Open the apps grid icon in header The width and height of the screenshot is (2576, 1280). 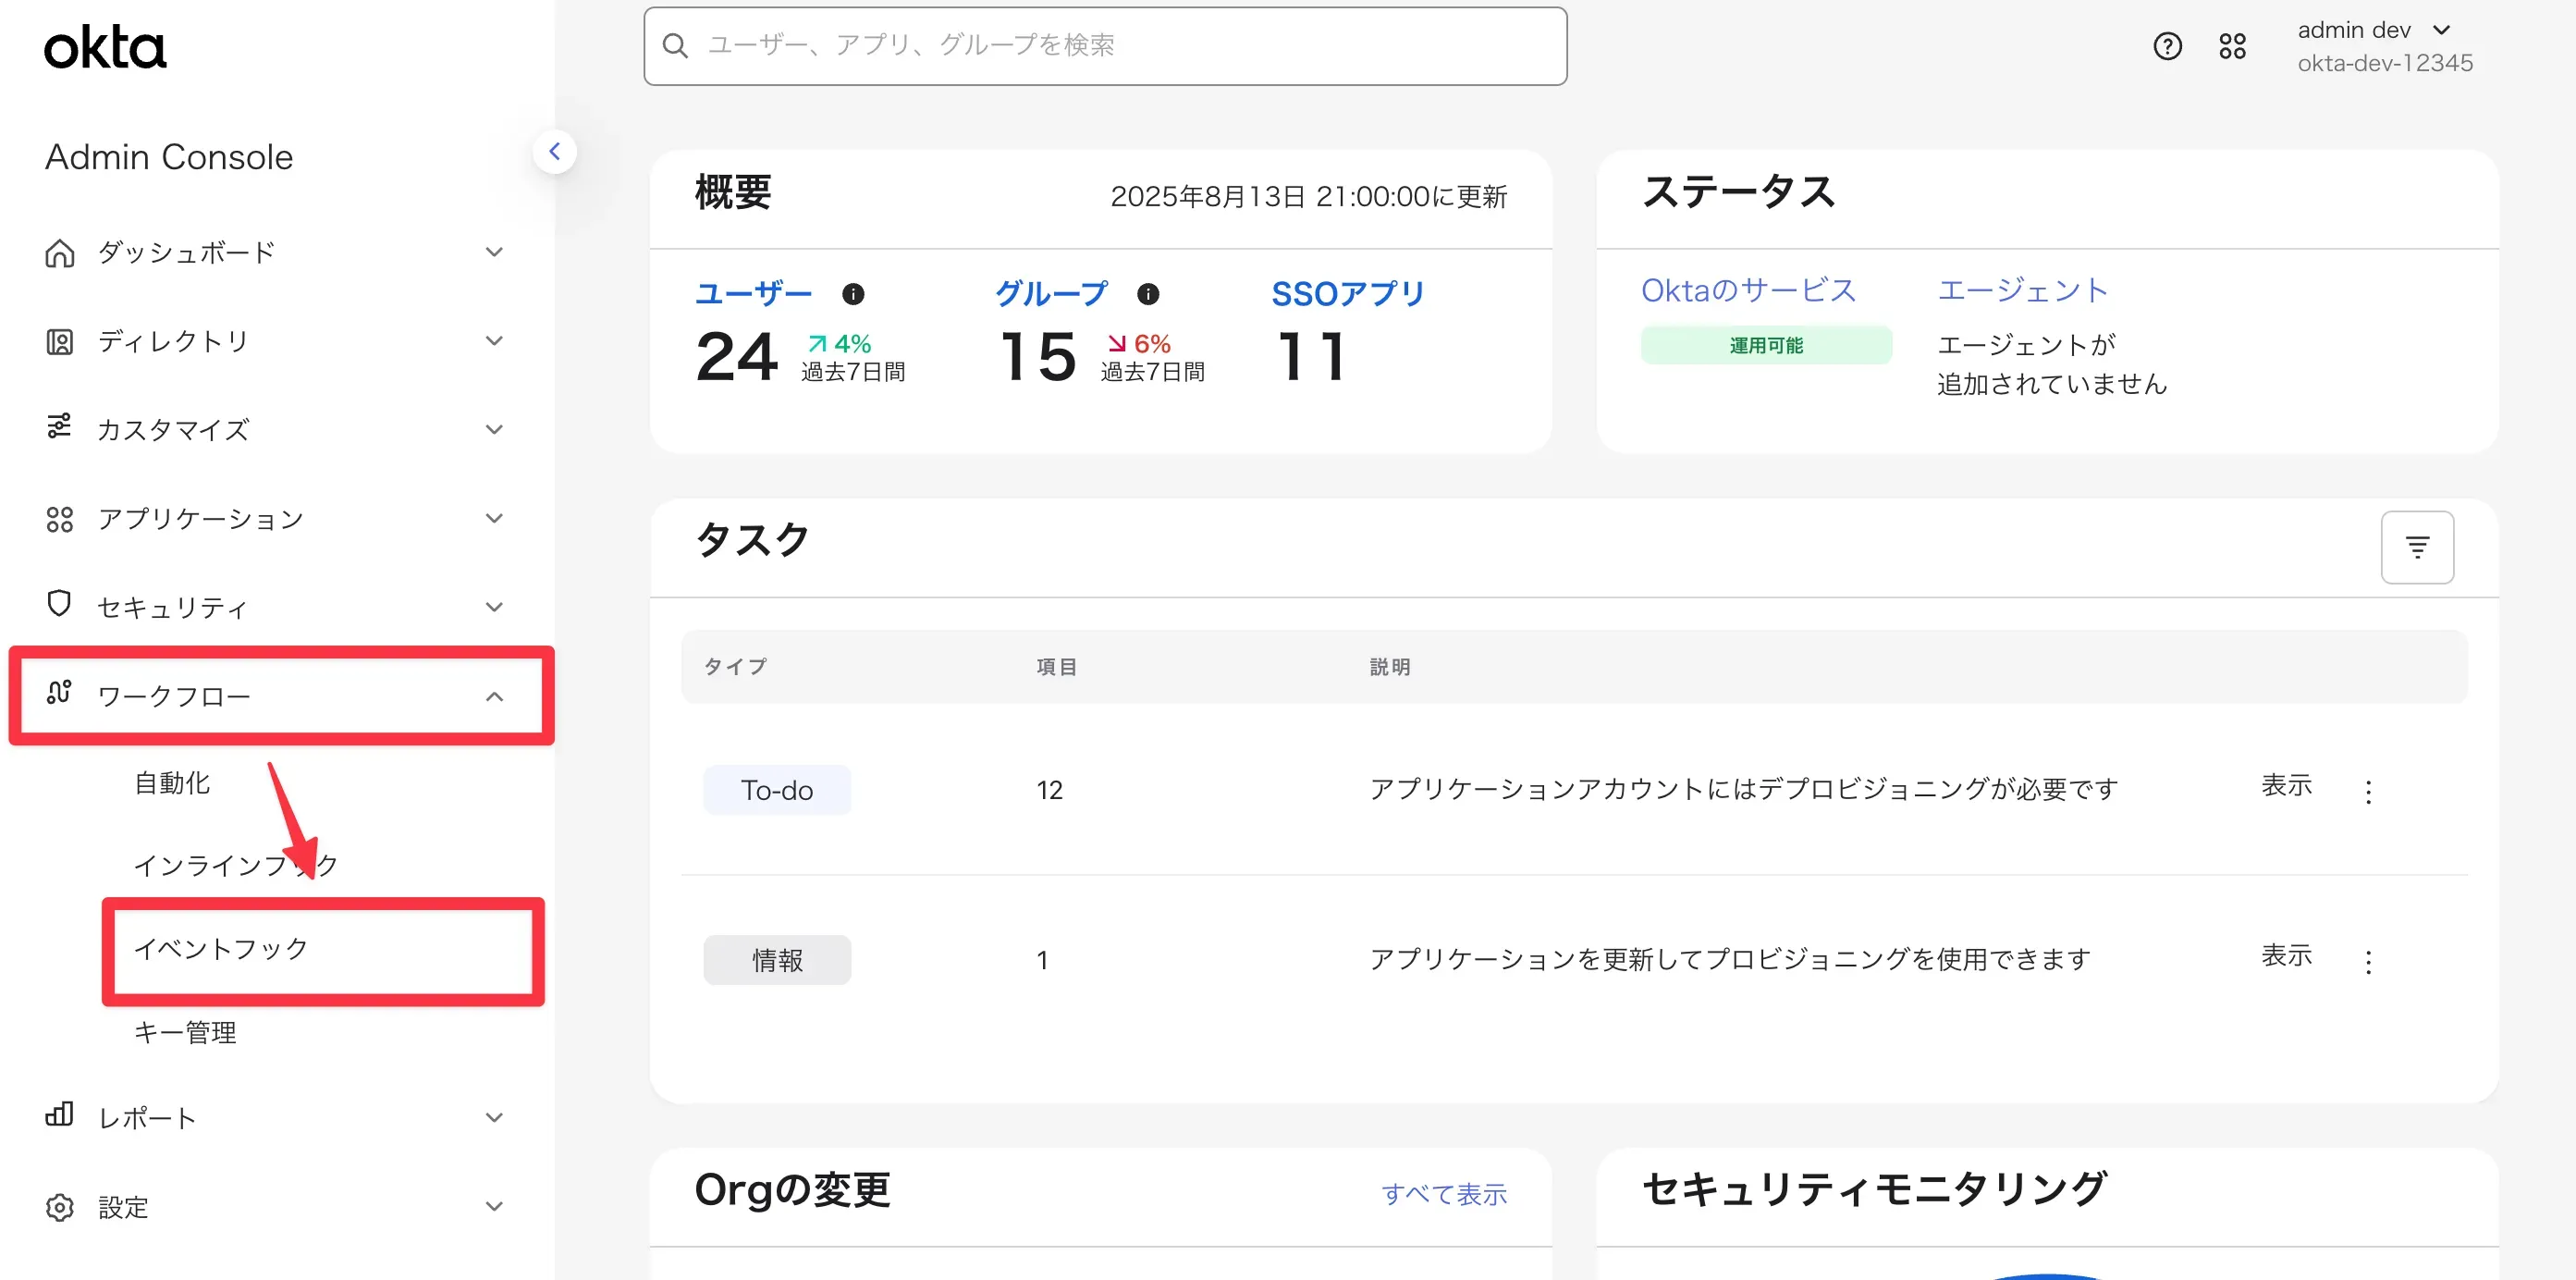coord(2232,46)
